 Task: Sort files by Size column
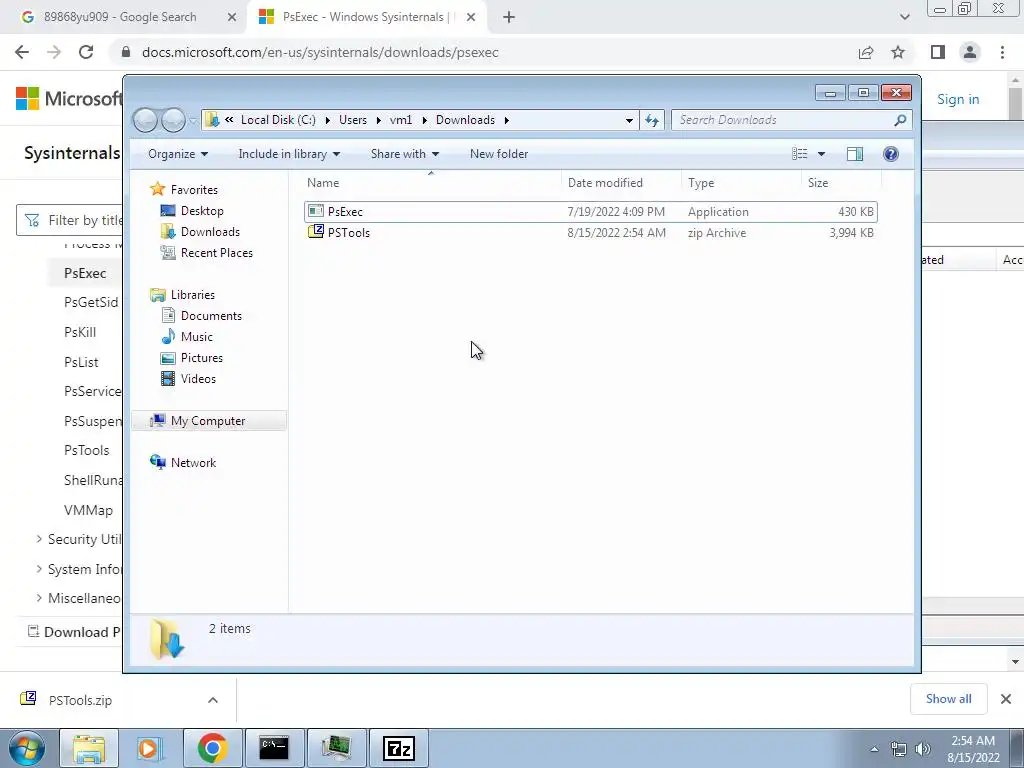click(842, 183)
